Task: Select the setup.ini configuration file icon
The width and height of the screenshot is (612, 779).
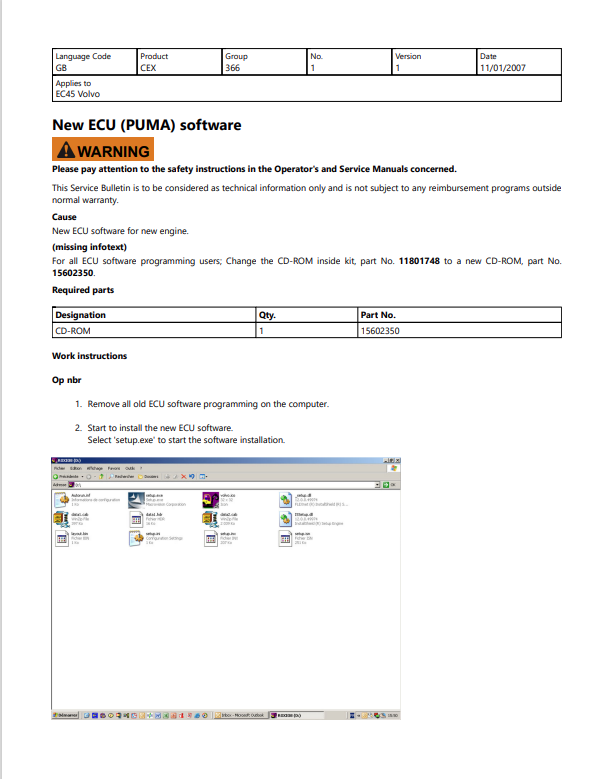Action: 136,538
